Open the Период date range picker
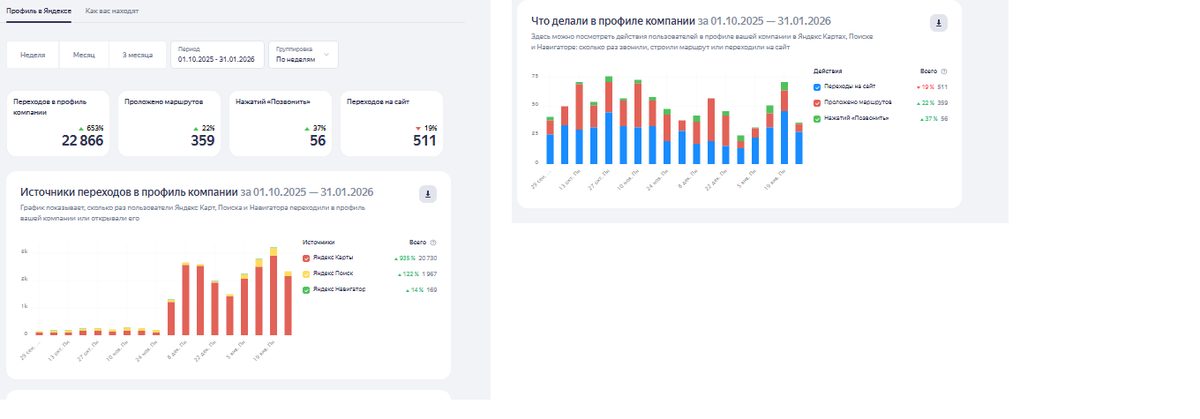 216,55
